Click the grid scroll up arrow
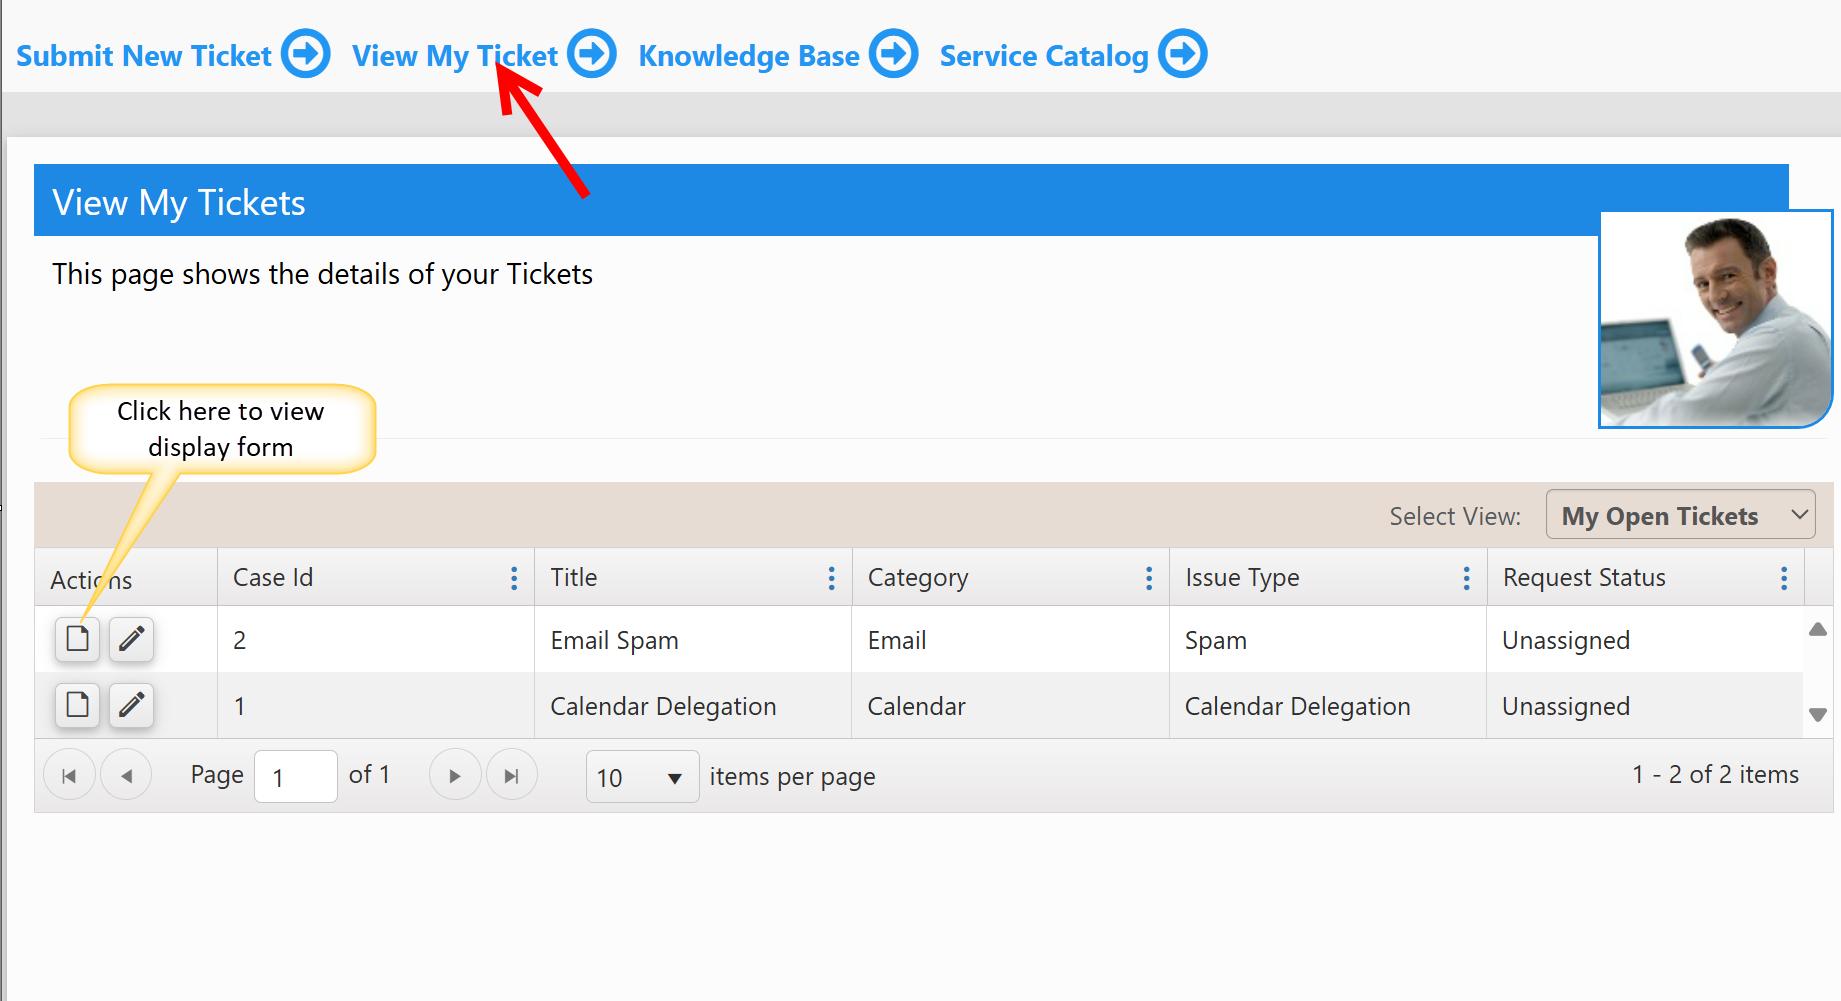Viewport: 1841px width, 1001px height. pyautogui.click(x=1818, y=629)
